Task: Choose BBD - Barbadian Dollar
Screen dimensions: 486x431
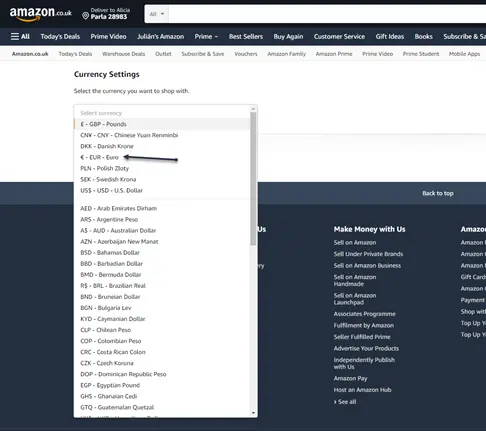Action: [x=162, y=263]
